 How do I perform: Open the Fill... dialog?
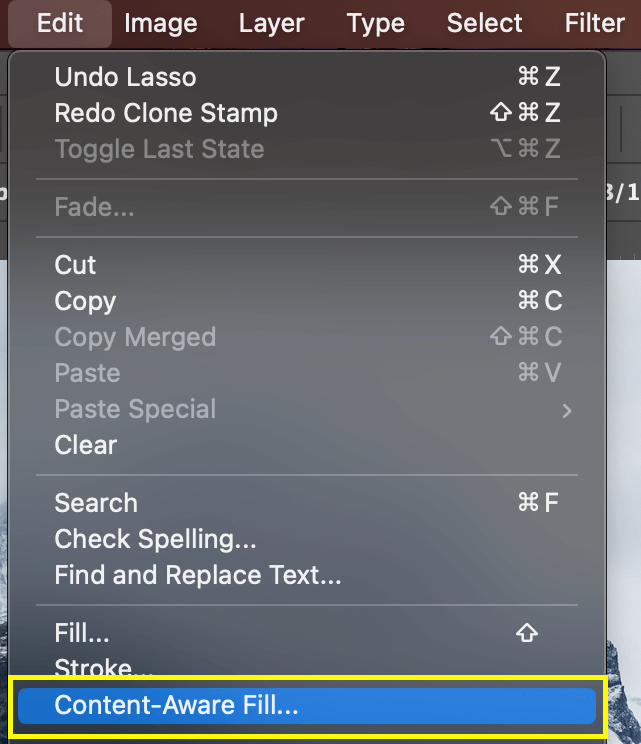tap(307, 632)
